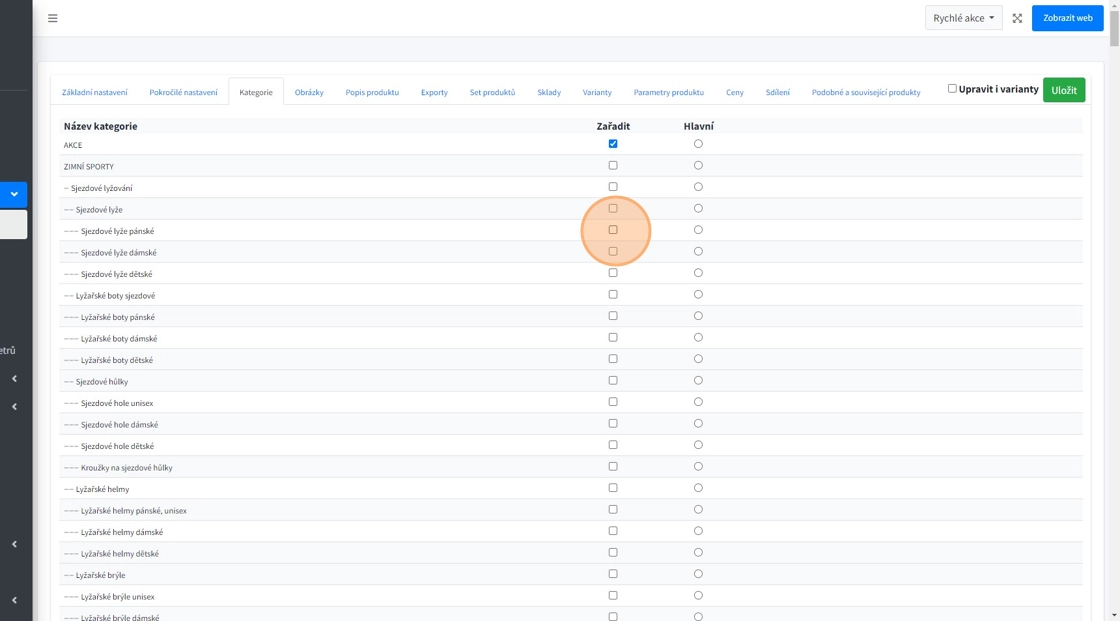Open the Ceny tab
The height and width of the screenshot is (621, 1120).
point(735,92)
